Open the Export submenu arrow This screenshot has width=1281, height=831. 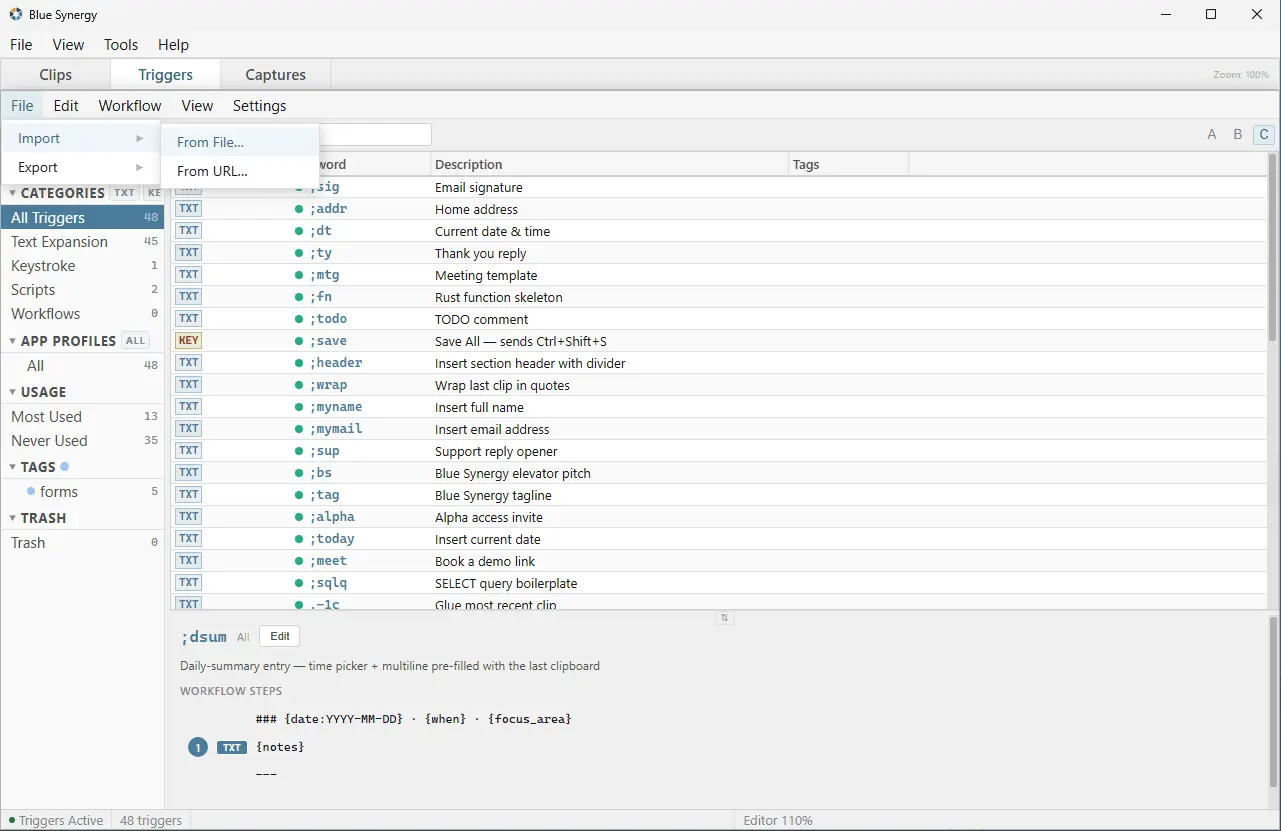[140, 167]
